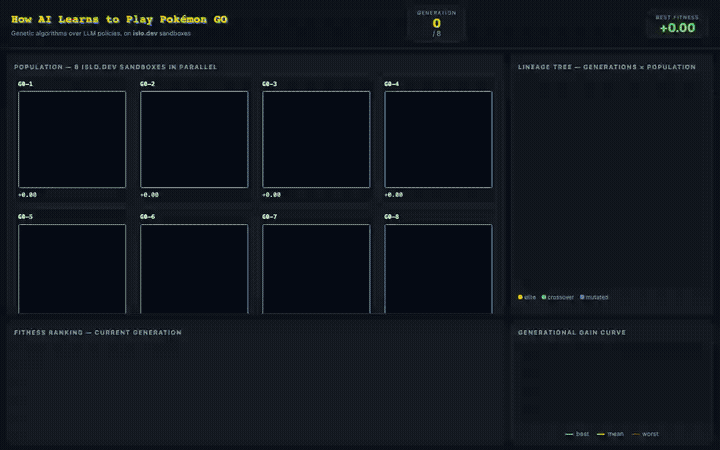This screenshot has width=720, height=450.
Task: Click the 'elite' legend text
Action: coord(530,297)
